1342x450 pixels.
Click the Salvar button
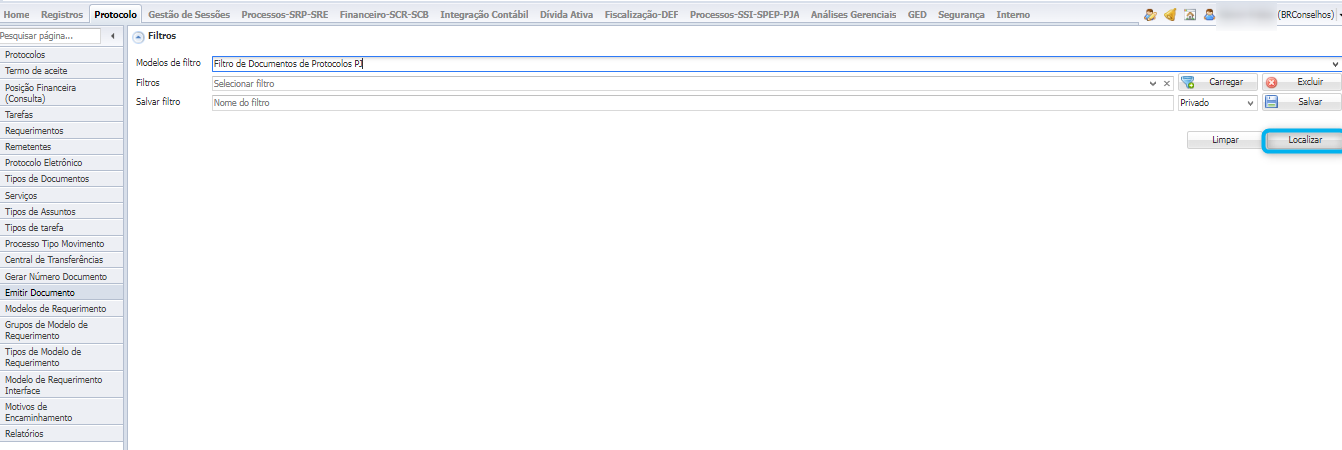click(1301, 103)
